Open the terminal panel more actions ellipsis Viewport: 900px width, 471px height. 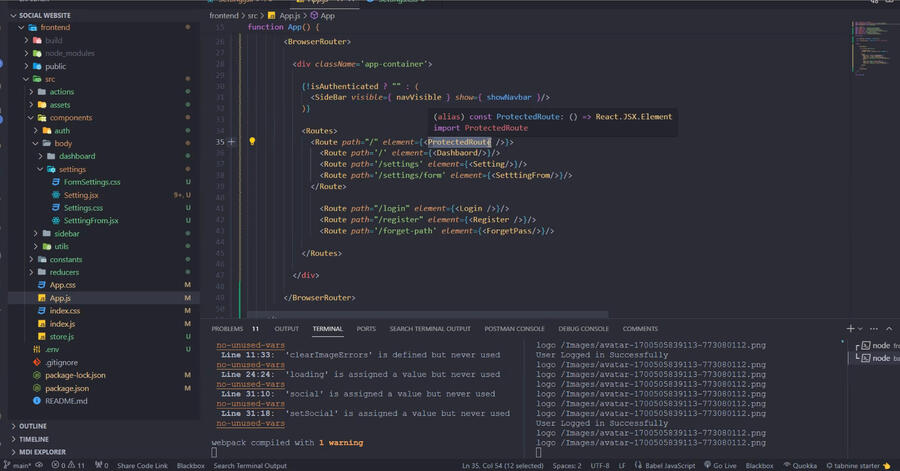[x=874, y=328]
